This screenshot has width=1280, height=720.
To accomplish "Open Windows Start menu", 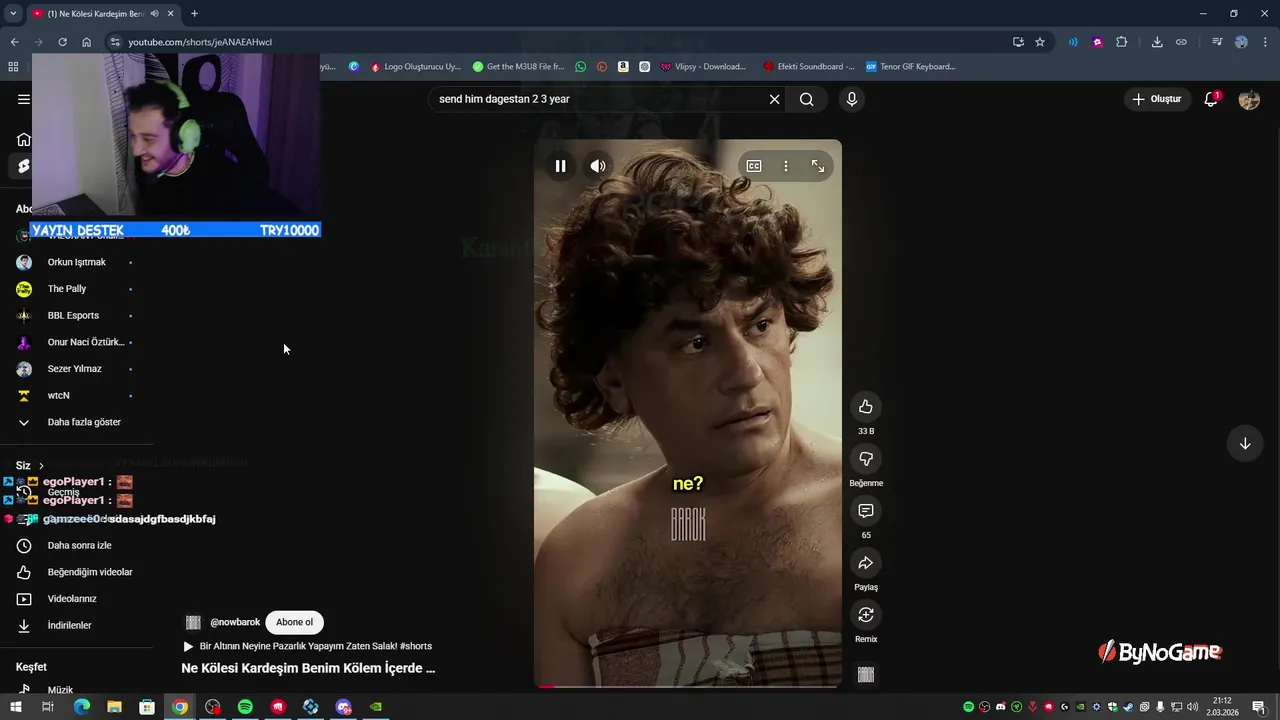I will (x=15, y=707).
